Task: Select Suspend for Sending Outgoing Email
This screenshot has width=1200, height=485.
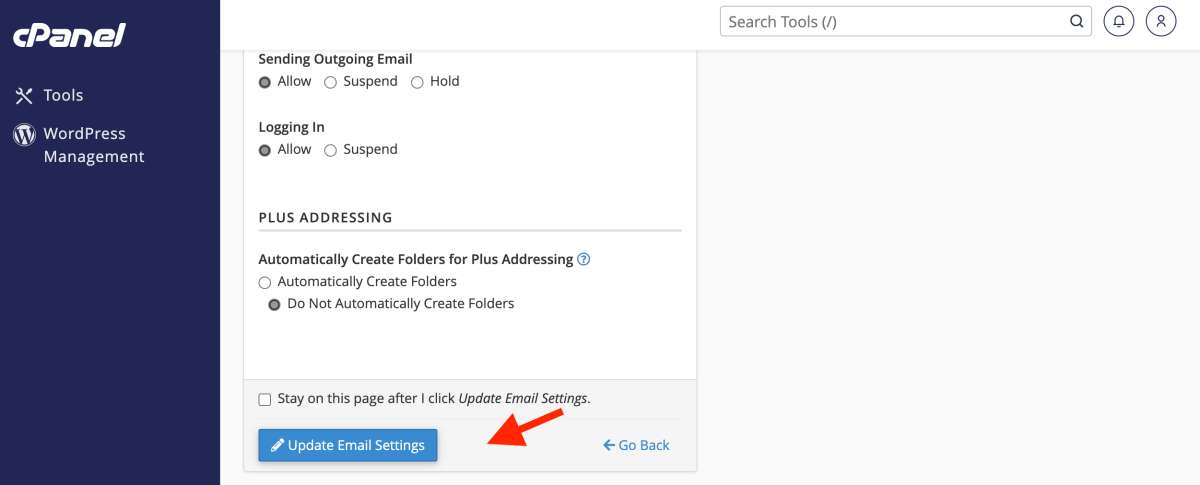Action: coord(330,82)
